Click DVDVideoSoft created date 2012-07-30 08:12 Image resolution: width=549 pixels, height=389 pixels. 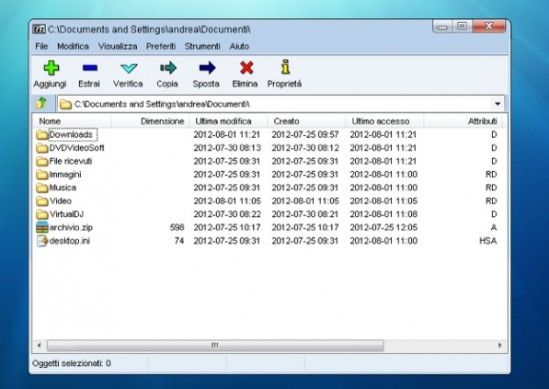(305, 148)
